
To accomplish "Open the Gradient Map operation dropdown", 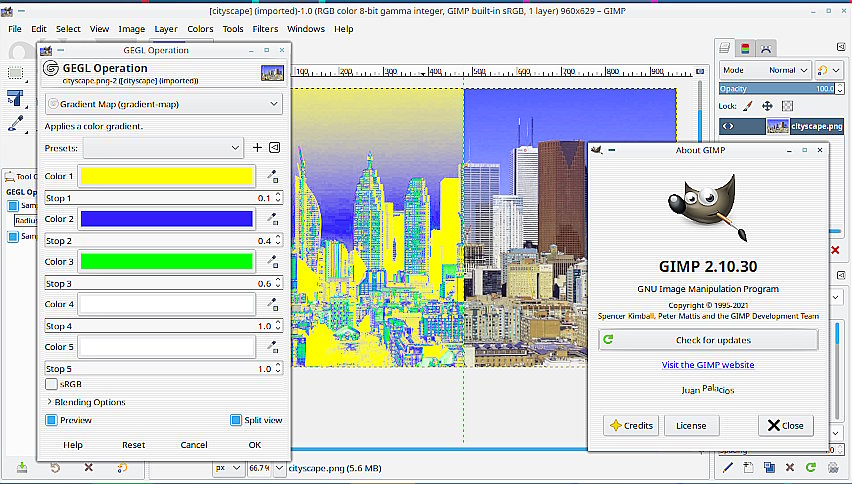I will coord(164,104).
